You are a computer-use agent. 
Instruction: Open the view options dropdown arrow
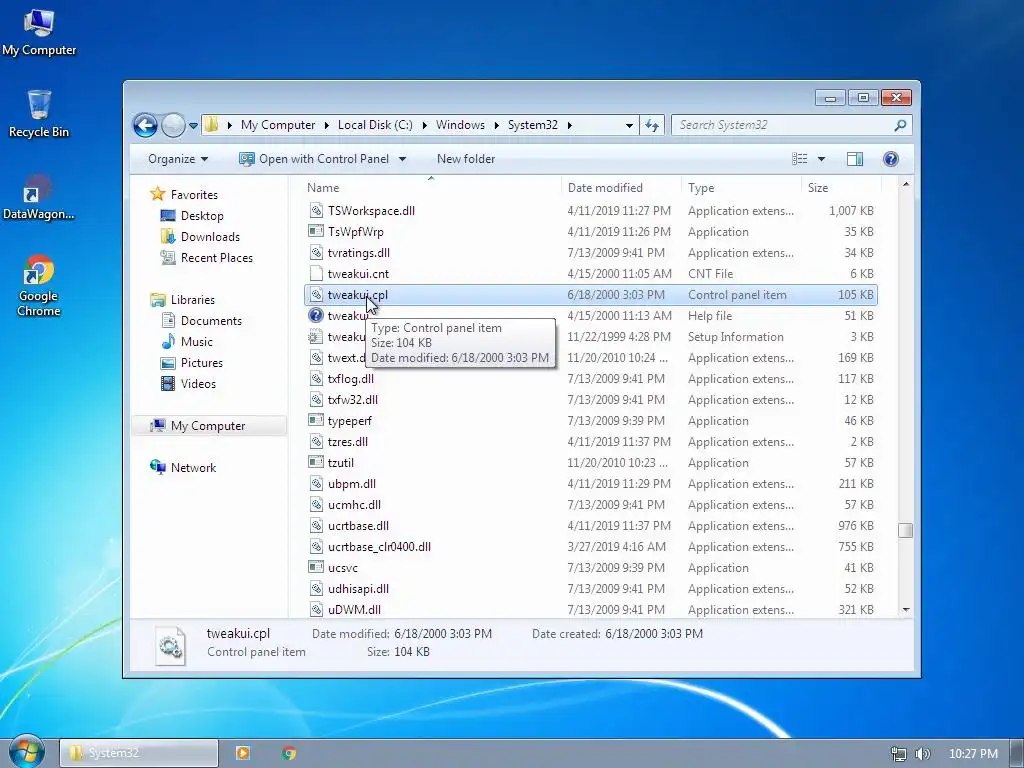pos(822,159)
